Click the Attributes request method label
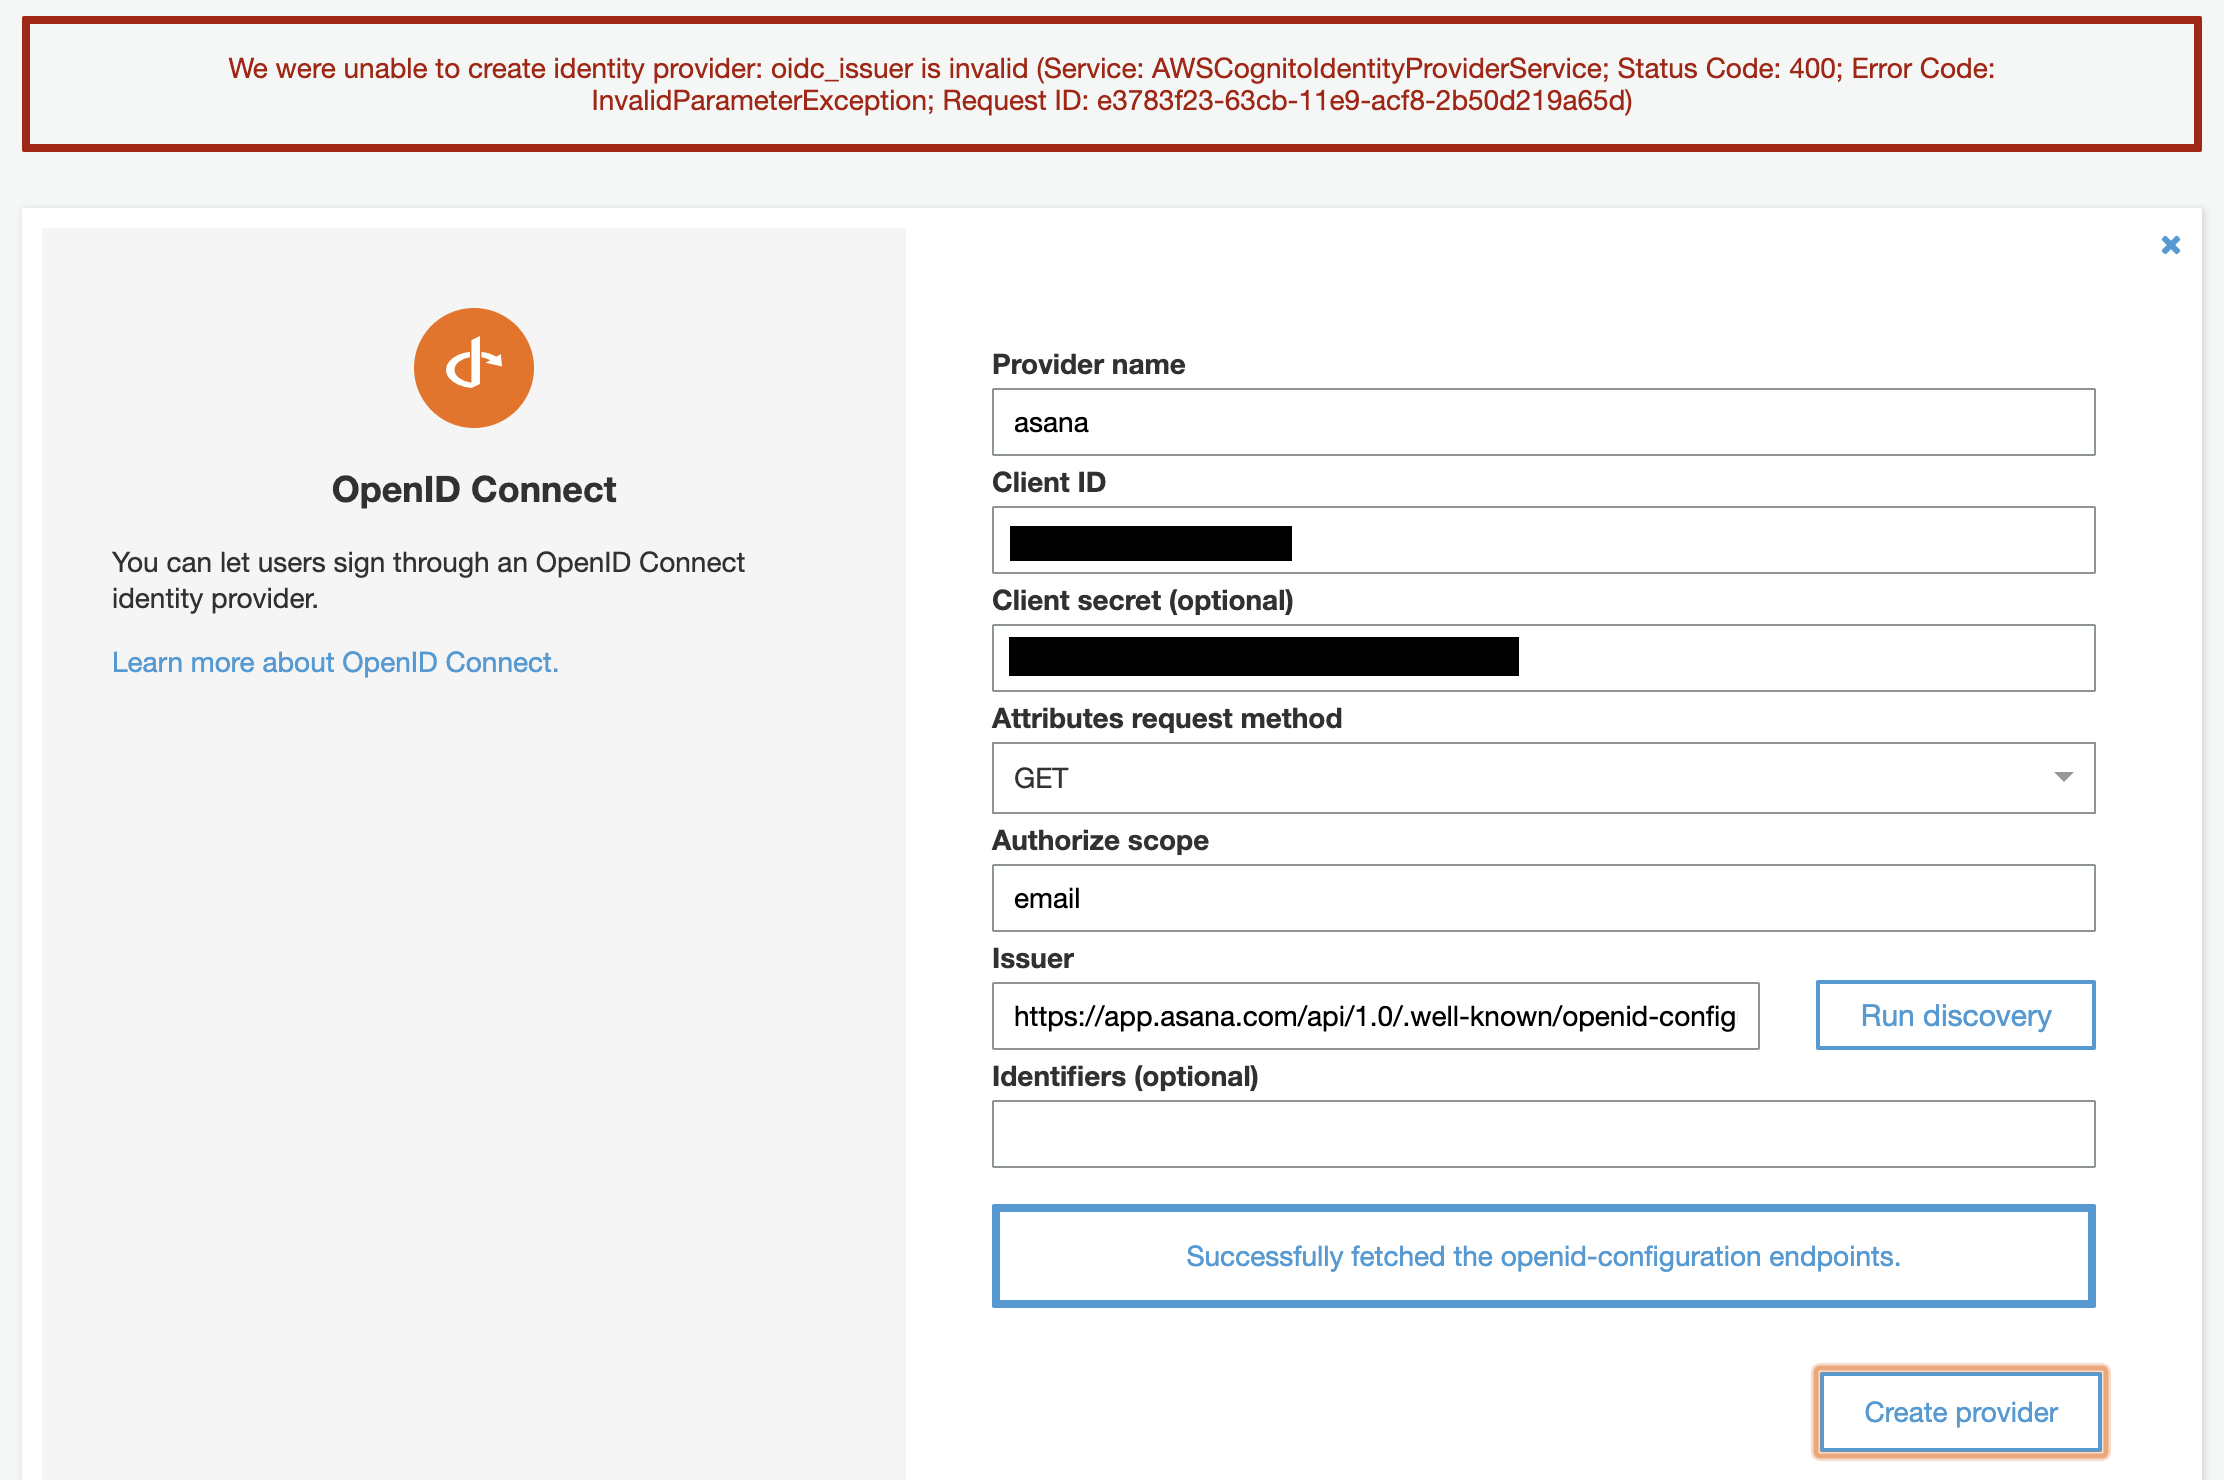The image size is (2224, 1480). (x=1166, y=719)
